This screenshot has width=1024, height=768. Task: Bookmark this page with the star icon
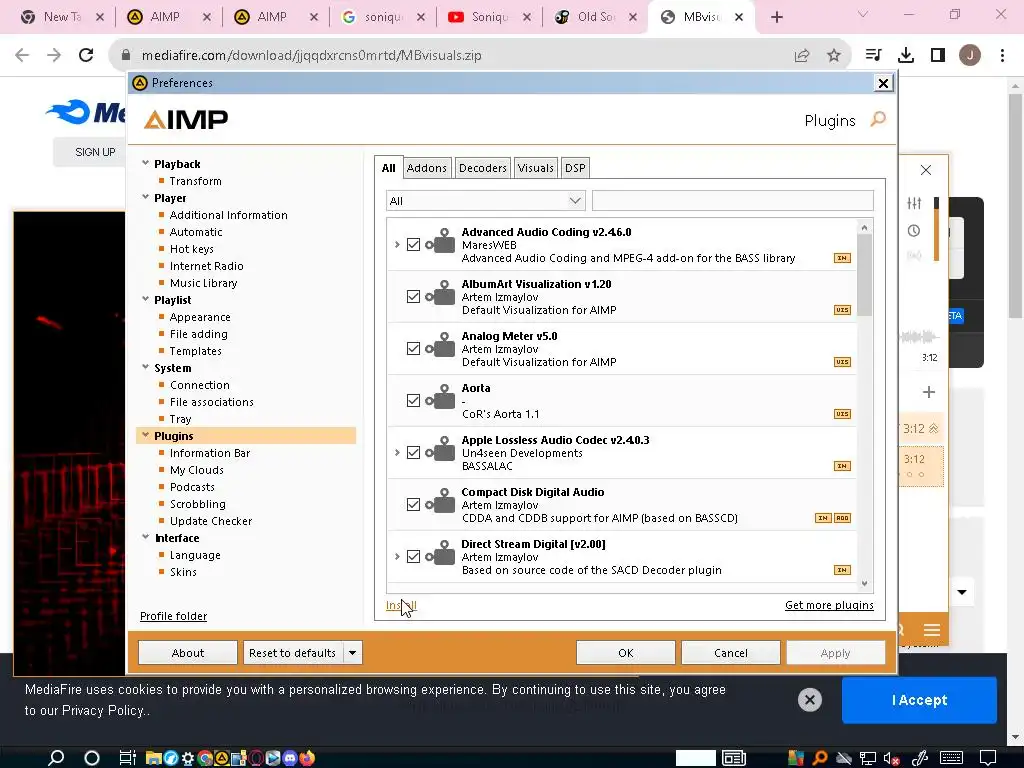(834, 56)
